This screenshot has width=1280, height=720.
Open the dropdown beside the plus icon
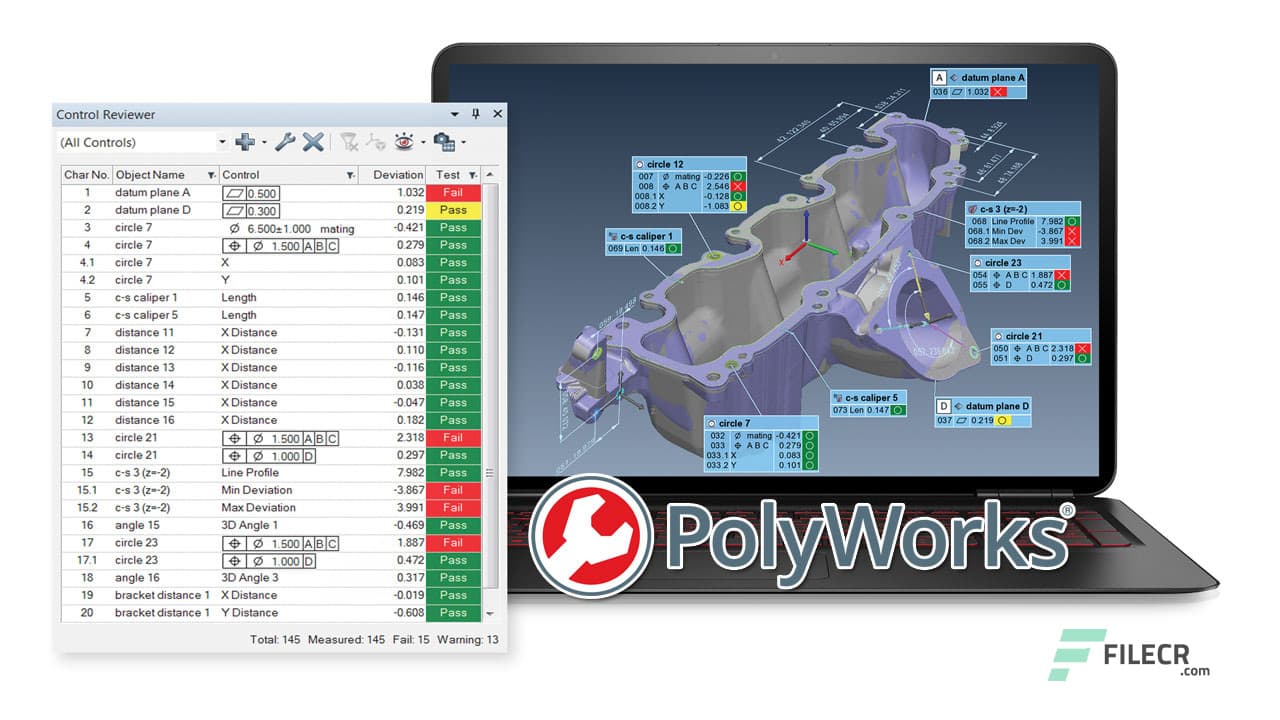264,143
